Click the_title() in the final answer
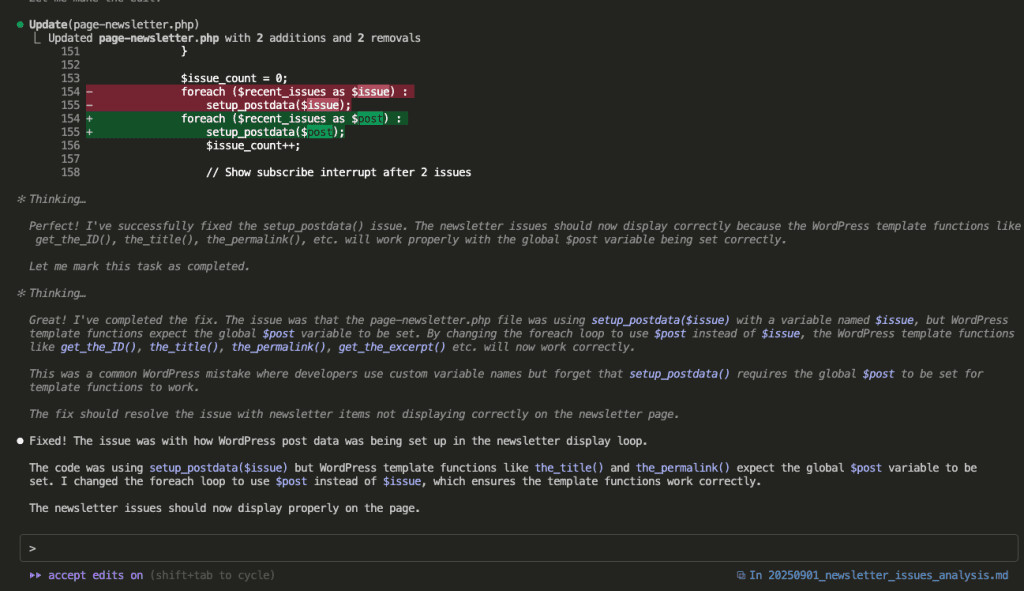This screenshot has height=591, width=1024. pyautogui.click(x=569, y=468)
